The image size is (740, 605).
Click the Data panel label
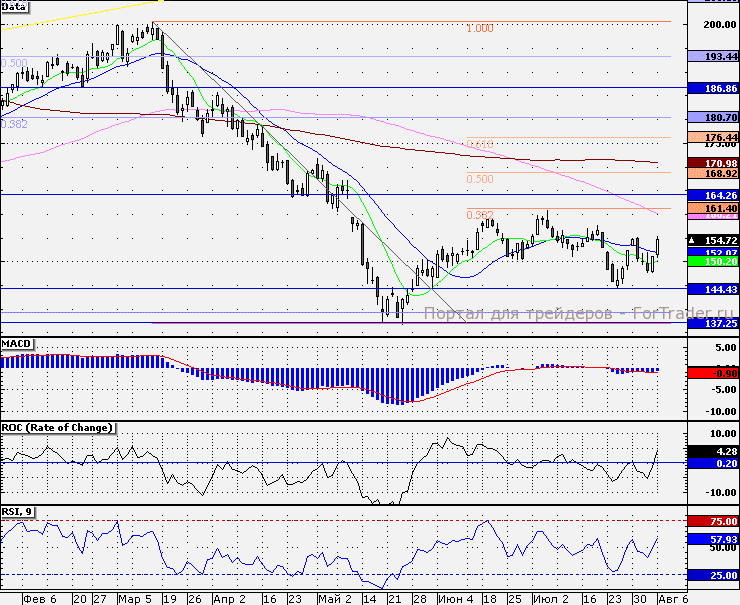pyautogui.click(x=15, y=6)
